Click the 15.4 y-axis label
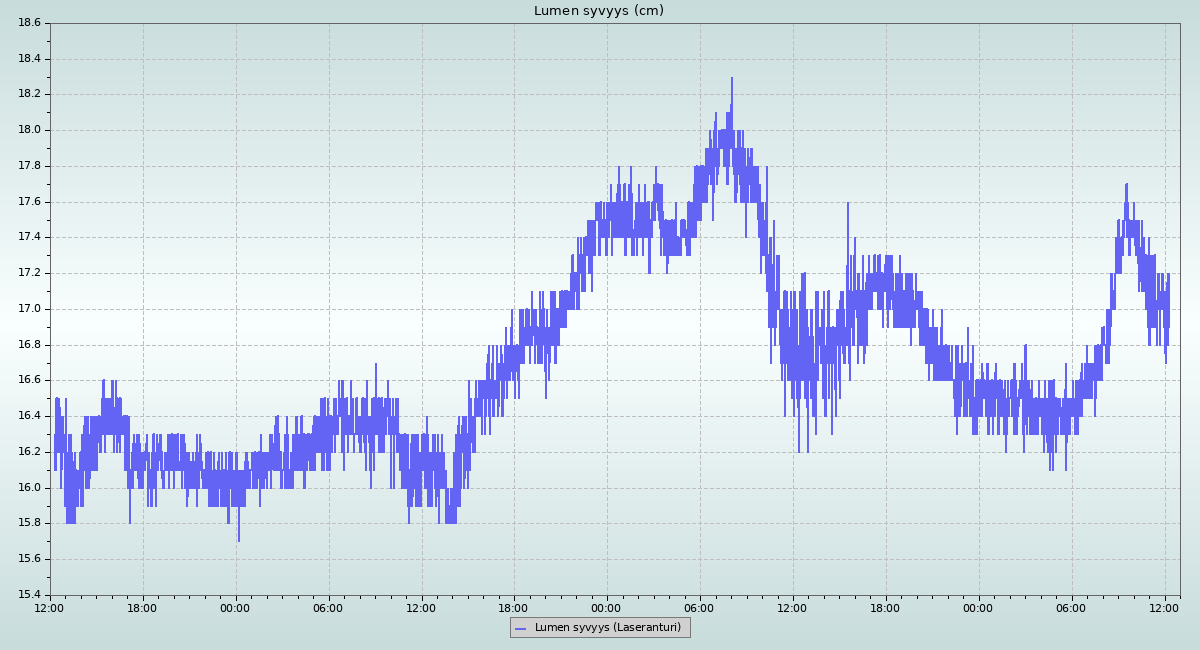The image size is (1200, 650). 30,595
